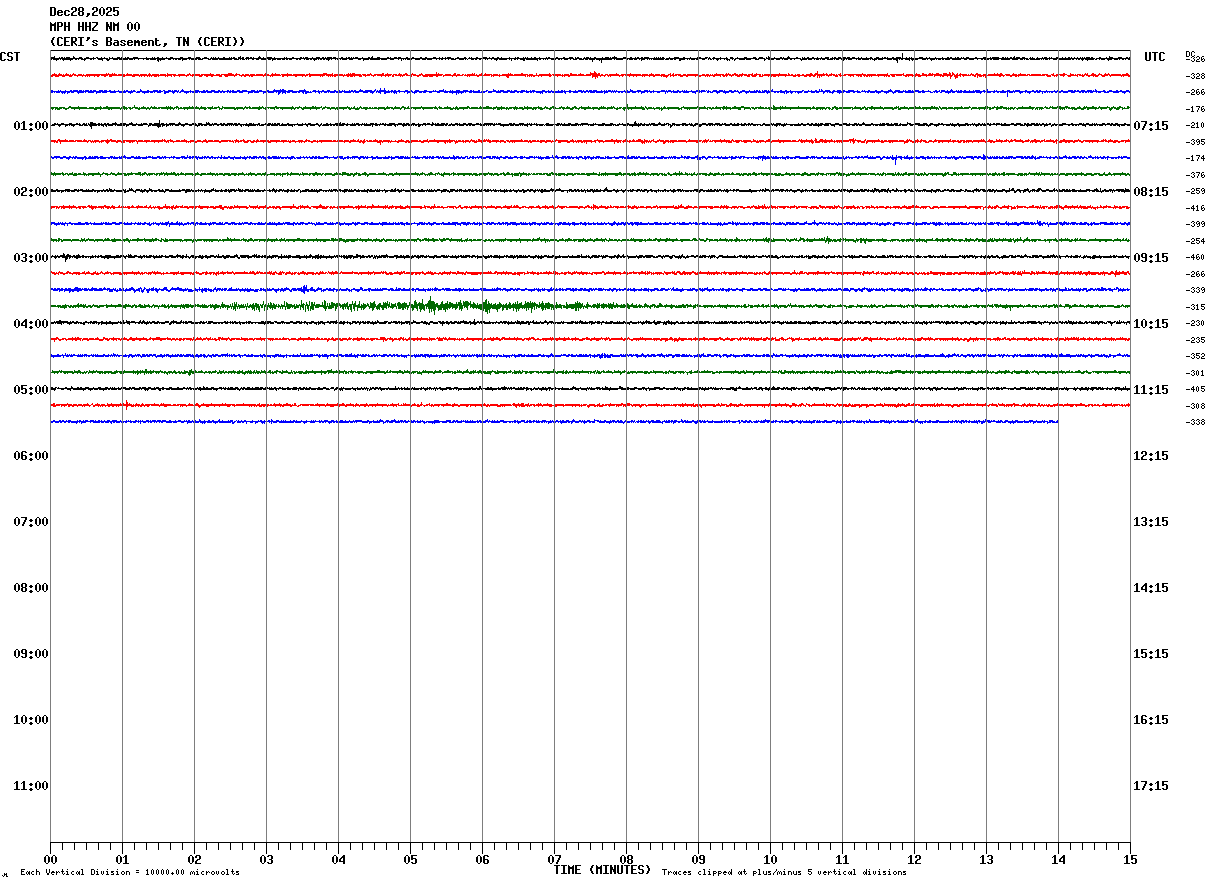Screen dimensions: 1210x886
Task: Click the 05 minute axis tick label
Action: 410,860
